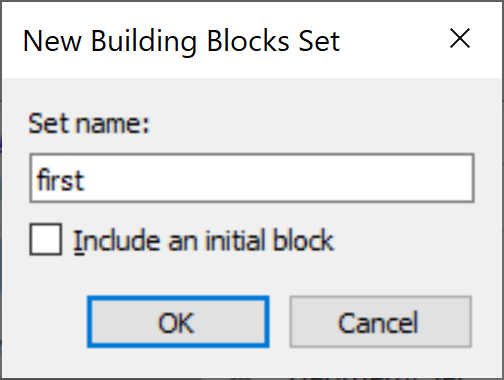Viewport: 504px width, 380px height.
Task: Click the dialog title text
Action: (x=181, y=41)
